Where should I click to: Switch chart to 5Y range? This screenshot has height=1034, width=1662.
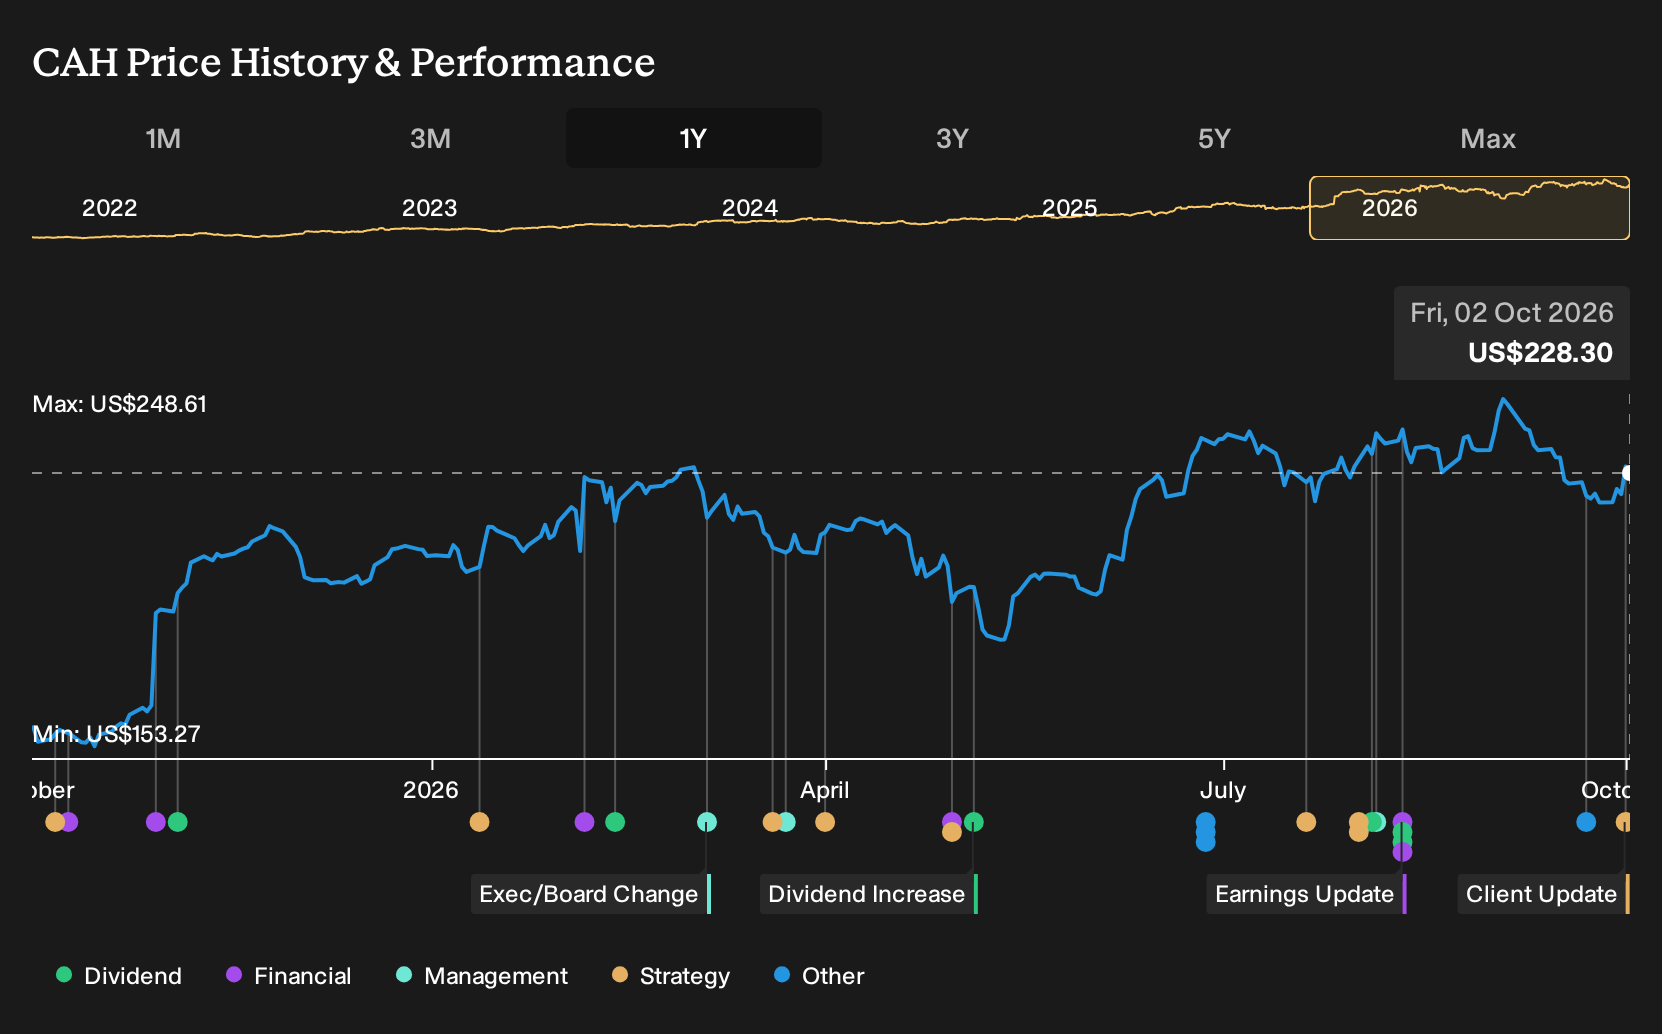click(1214, 138)
